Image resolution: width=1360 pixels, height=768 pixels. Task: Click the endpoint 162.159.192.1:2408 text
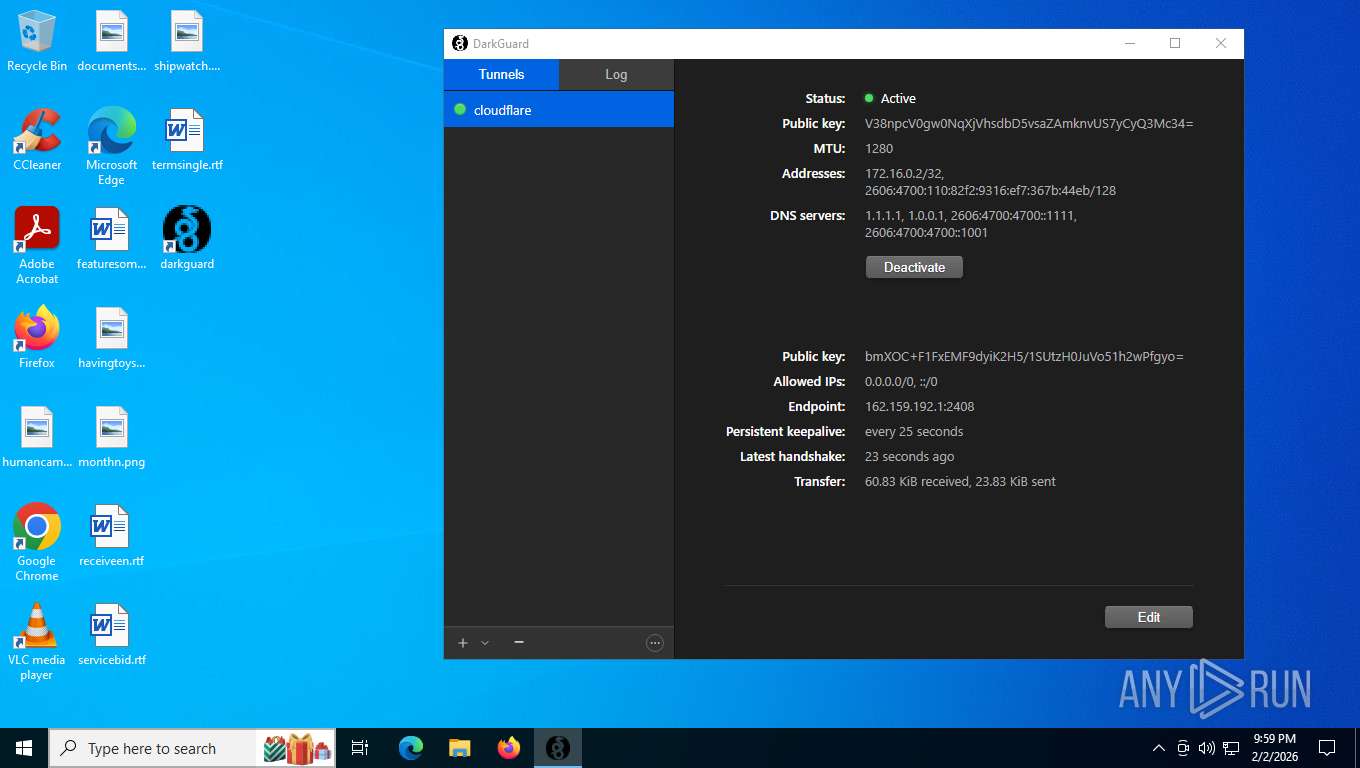[919, 407]
